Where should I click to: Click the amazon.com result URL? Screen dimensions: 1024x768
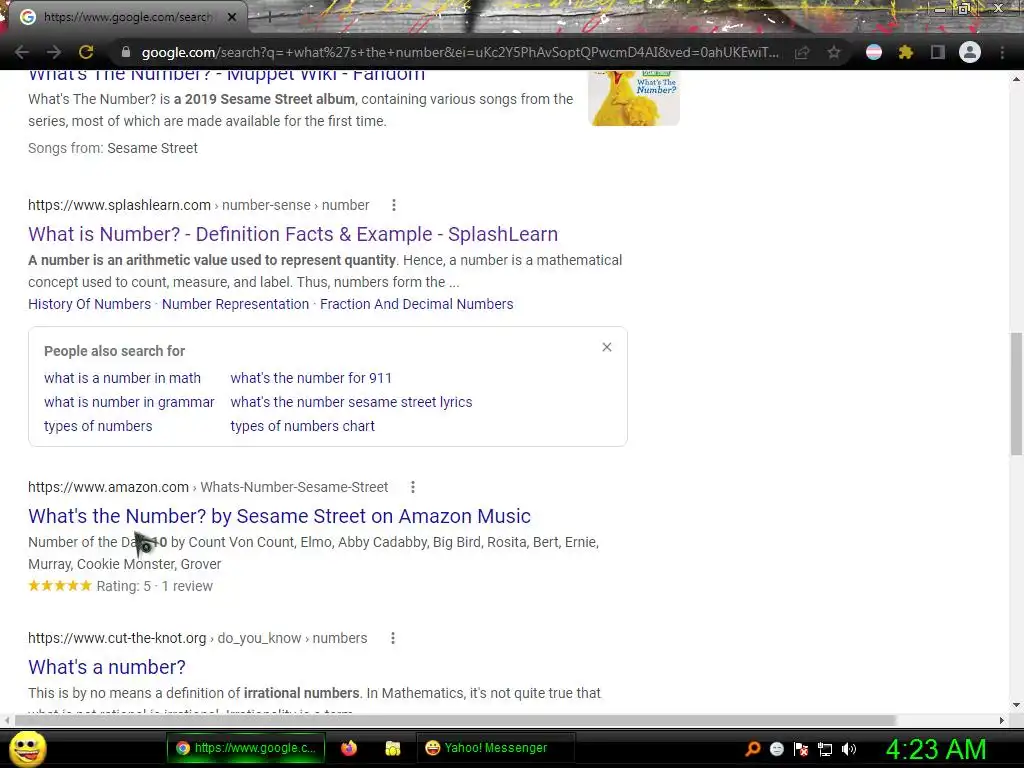pos(208,487)
